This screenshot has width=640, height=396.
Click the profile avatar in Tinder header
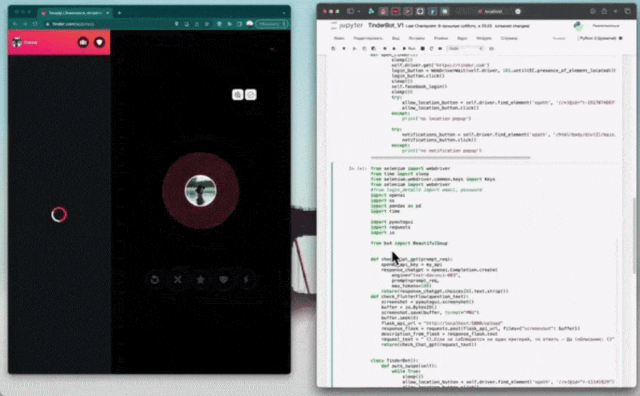point(17,42)
